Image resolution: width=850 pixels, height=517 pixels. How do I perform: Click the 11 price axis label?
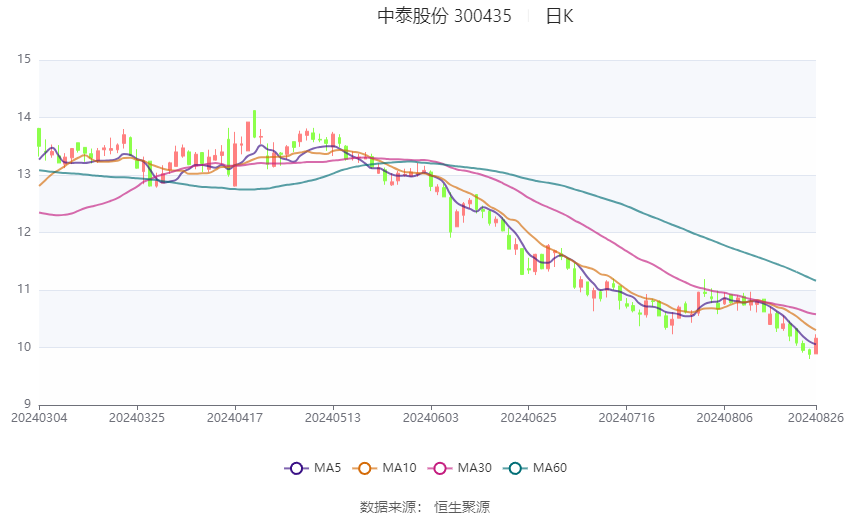pyautogui.click(x=24, y=289)
